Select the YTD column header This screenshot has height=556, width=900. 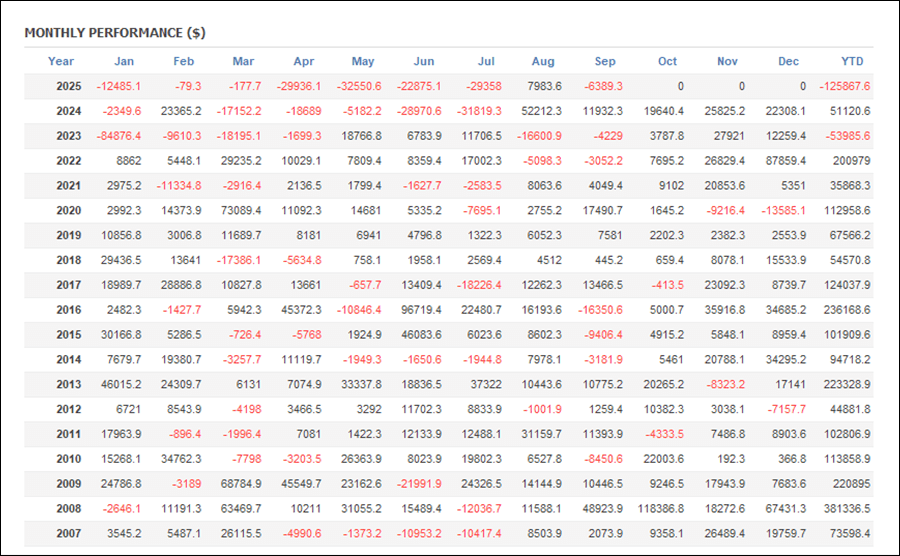(853, 62)
